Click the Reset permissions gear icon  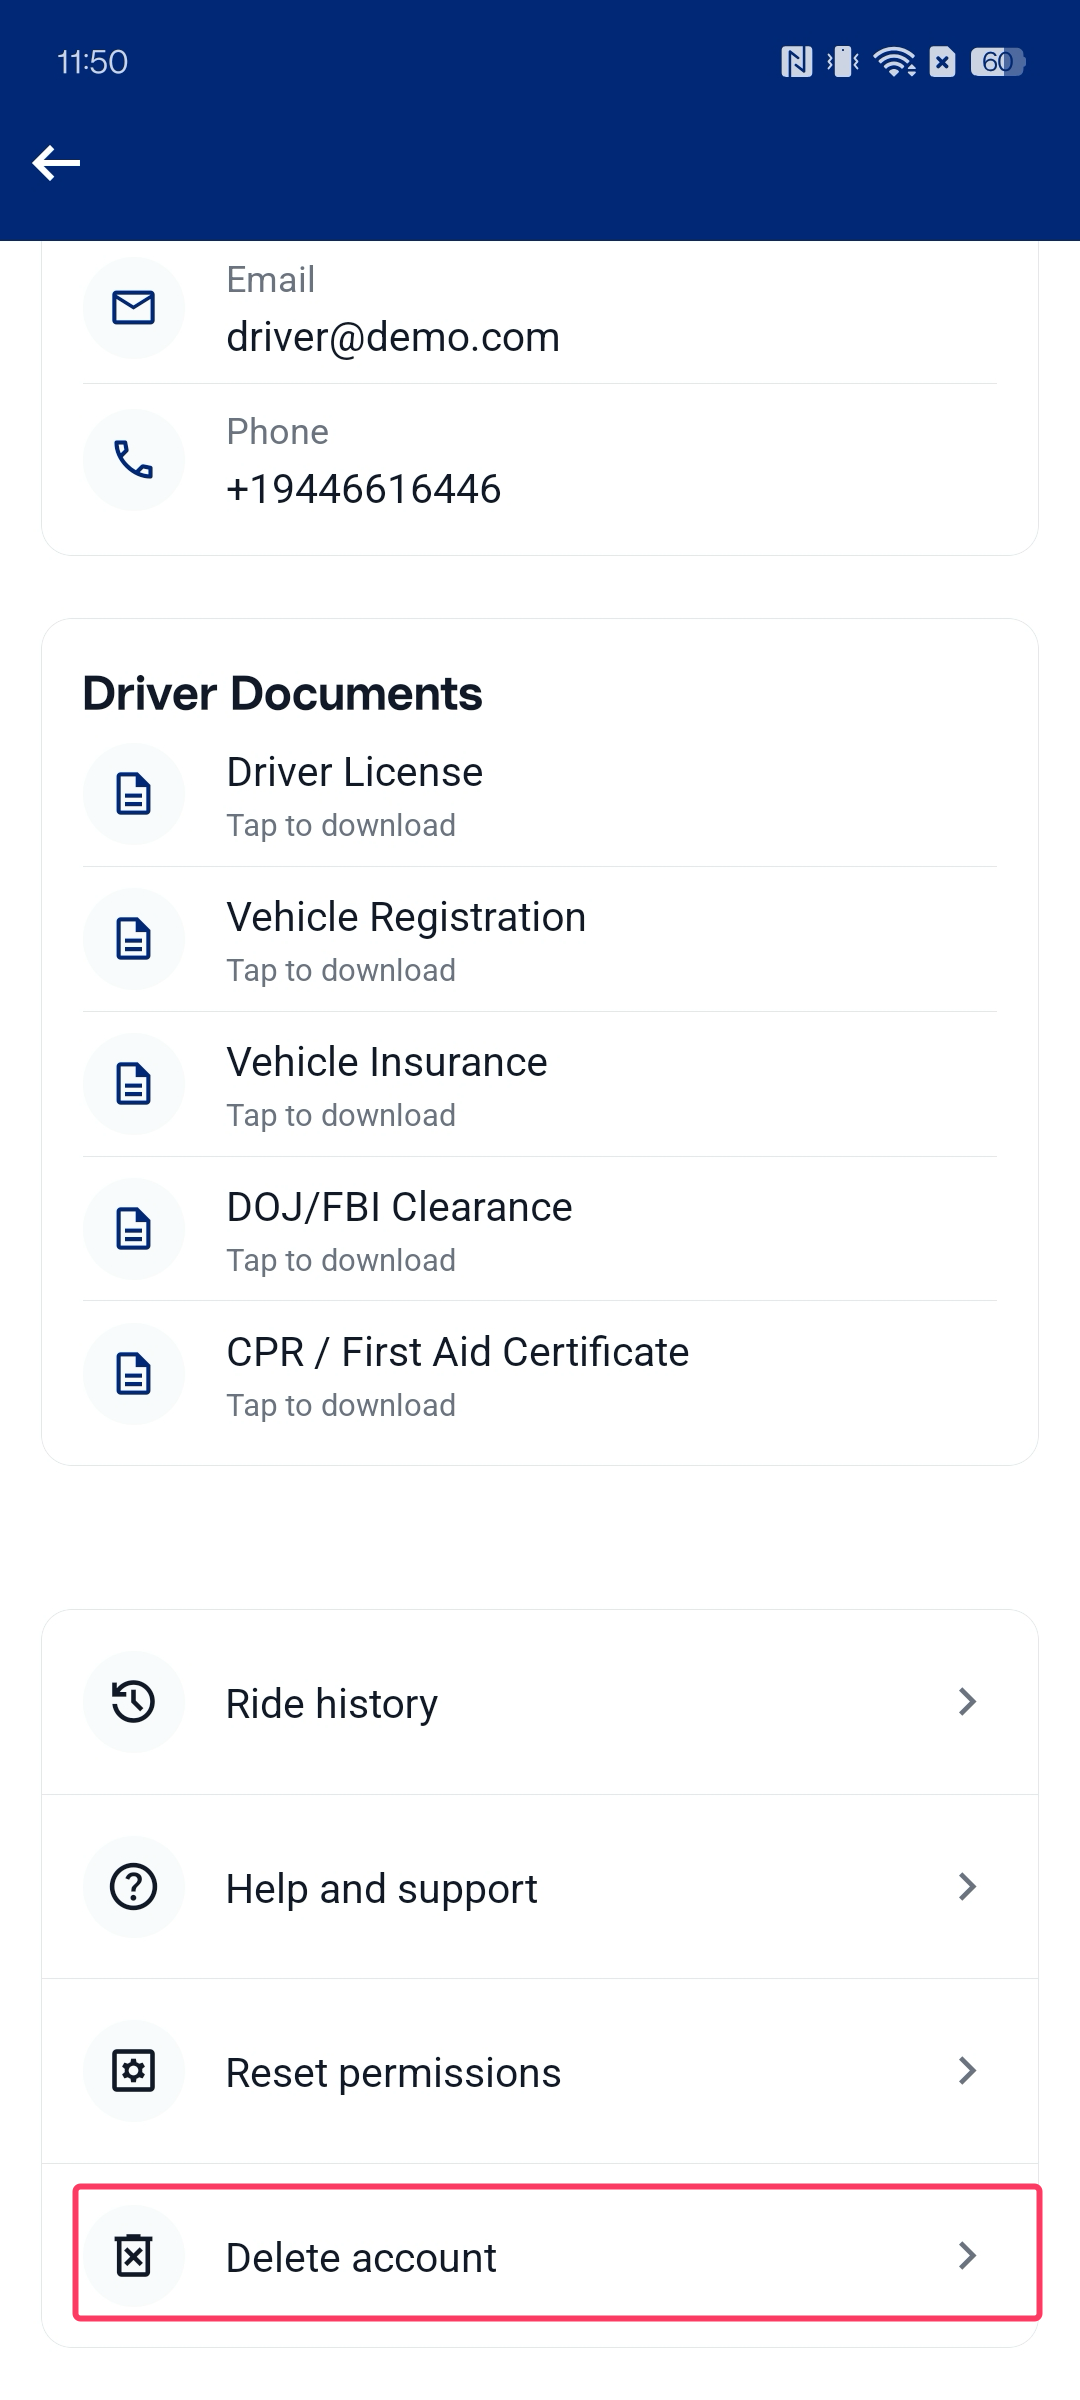click(x=133, y=2071)
